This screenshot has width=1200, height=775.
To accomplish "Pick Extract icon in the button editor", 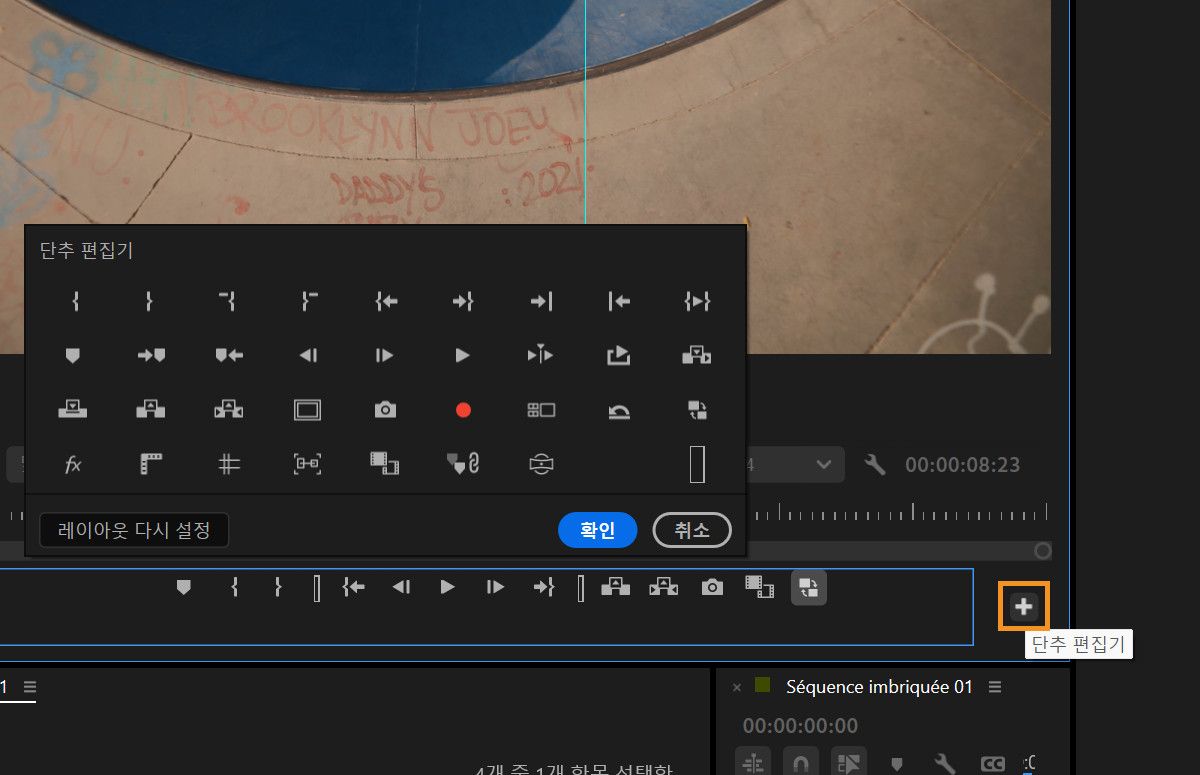I will tap(229, 409).
